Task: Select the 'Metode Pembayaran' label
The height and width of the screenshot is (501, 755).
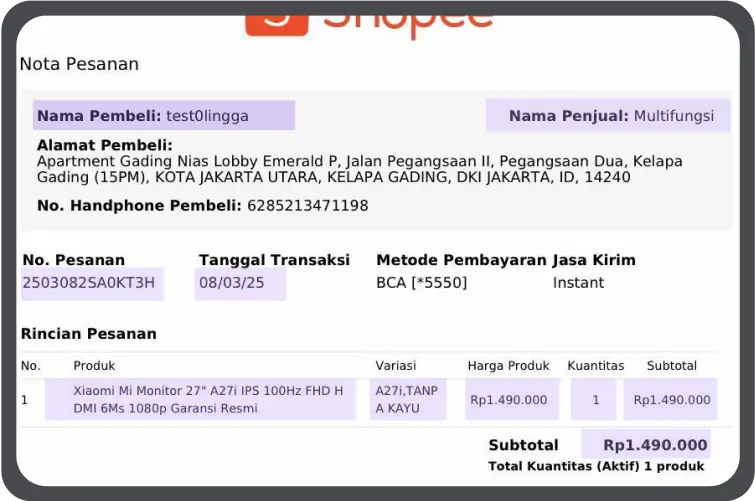Action: click(x=461, y=260)
